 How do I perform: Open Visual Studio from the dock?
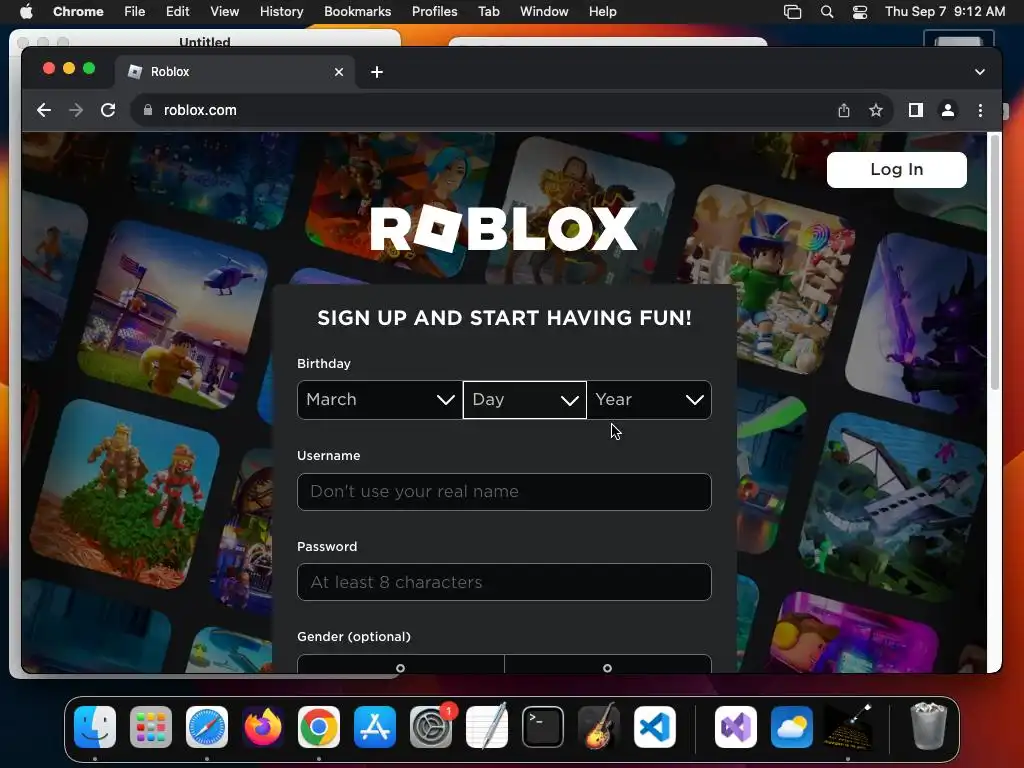click(736, 727)
